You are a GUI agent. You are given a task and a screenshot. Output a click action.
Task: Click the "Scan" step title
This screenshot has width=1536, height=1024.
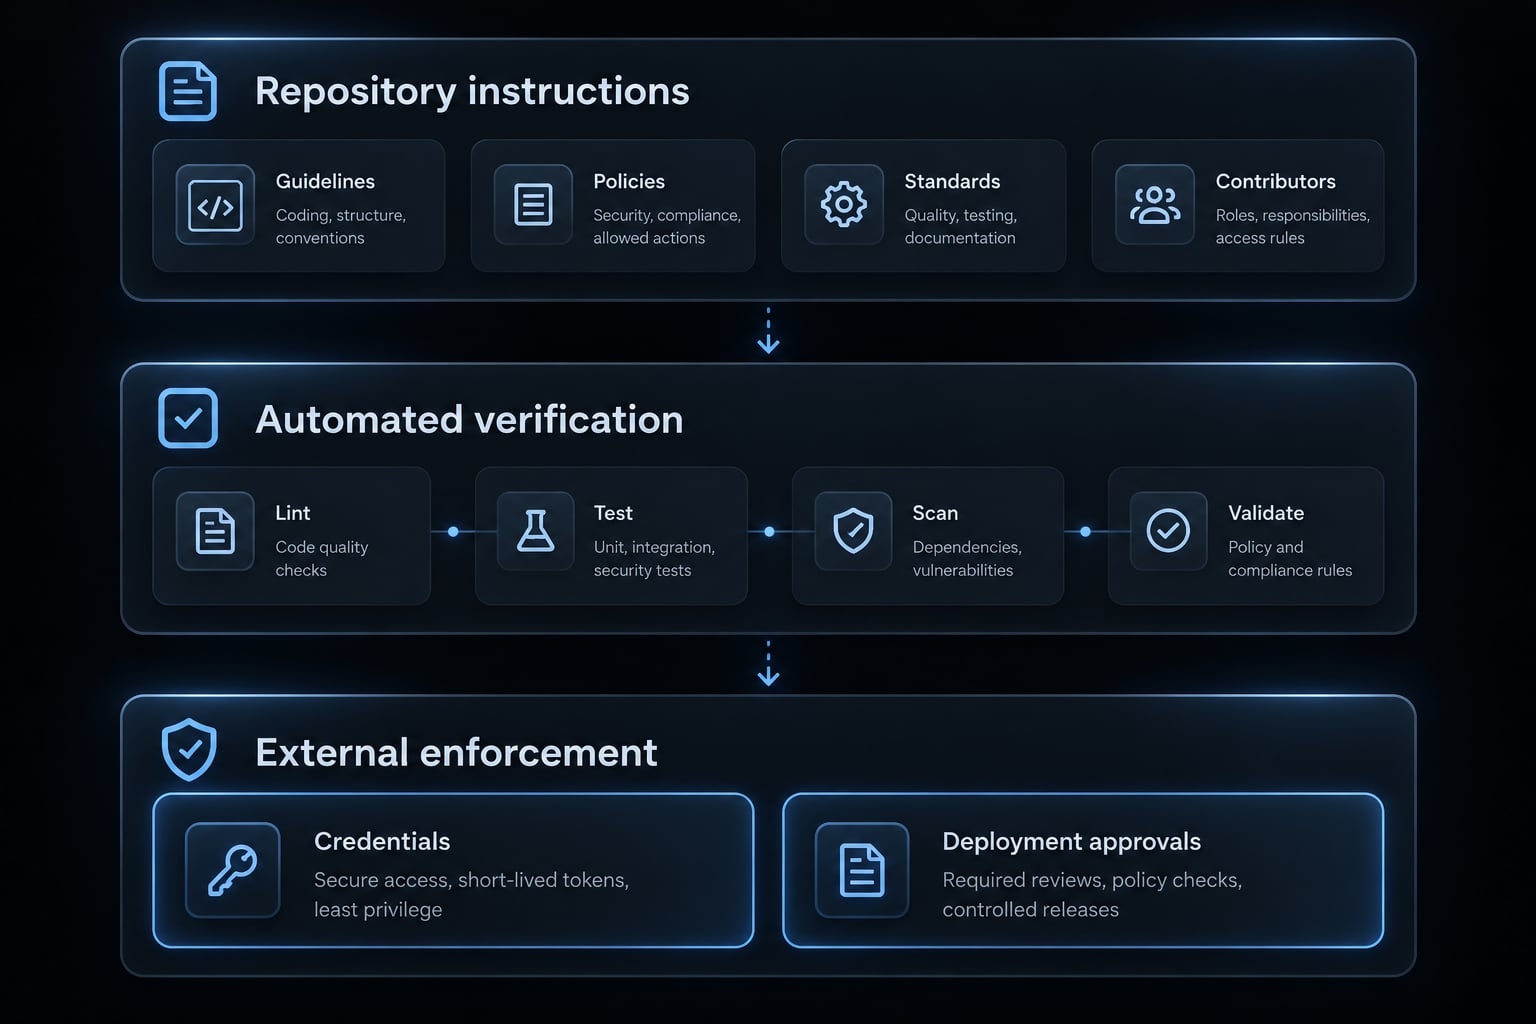click(x=935, y=513)
